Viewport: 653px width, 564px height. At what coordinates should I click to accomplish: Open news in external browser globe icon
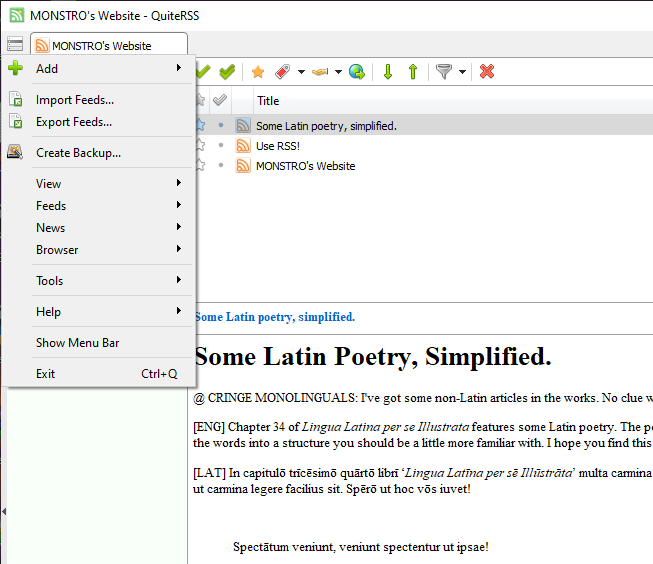pyautogui.click(x=357, y=72)
